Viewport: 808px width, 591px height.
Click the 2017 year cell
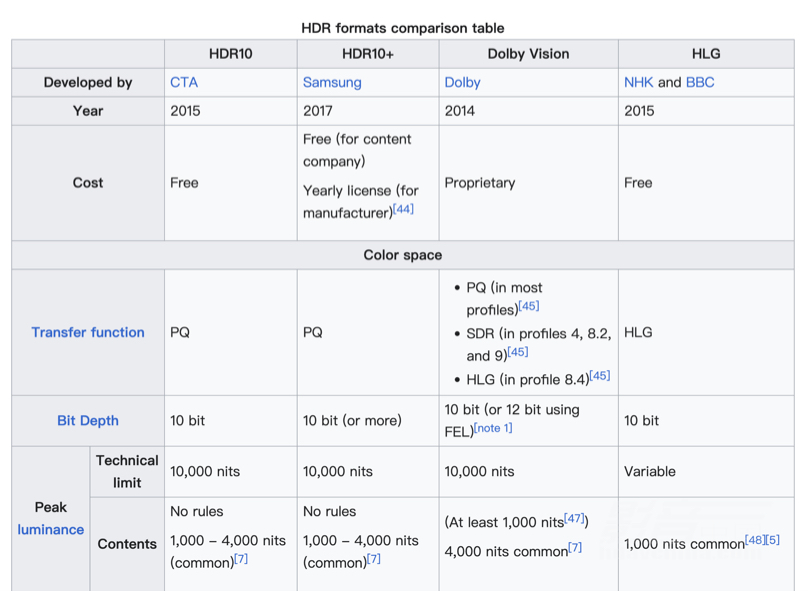point(368,111)
